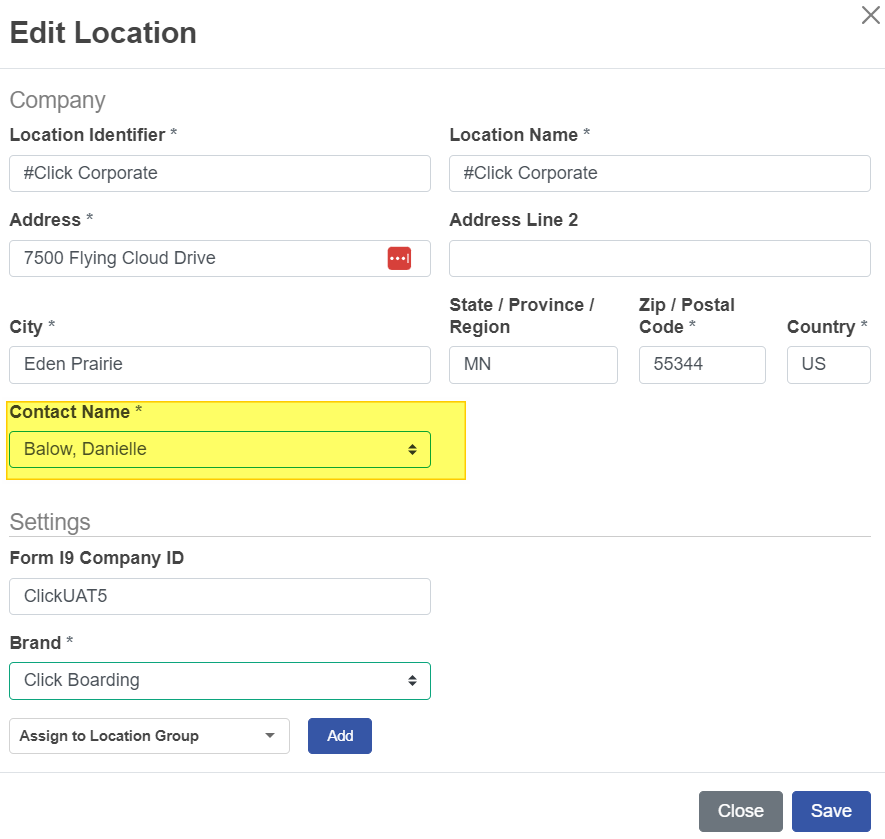Focus the City field showing Eden Prairie
Viewport: 885px width, 839px height.
coord(220,365)
